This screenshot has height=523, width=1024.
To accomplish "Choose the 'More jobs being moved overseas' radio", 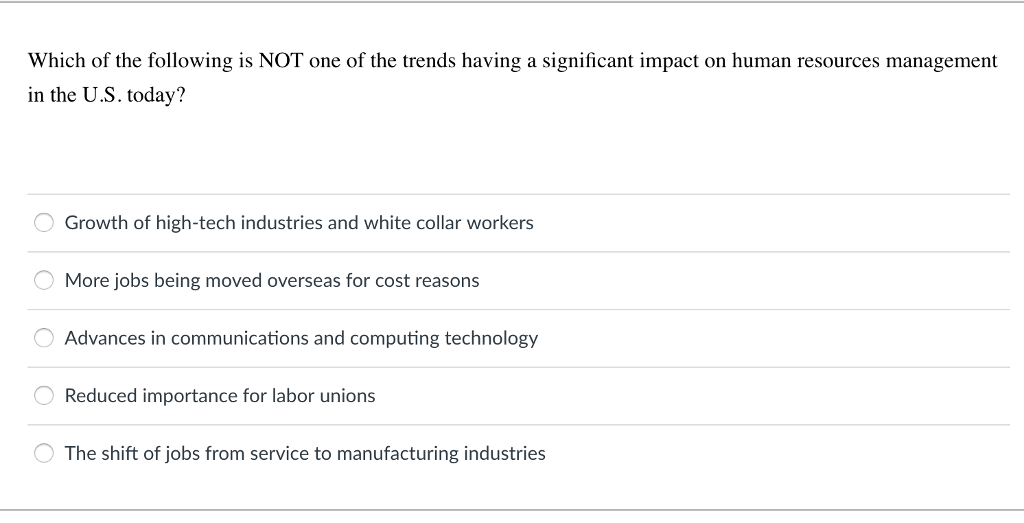I will pyautogui.click(x=44, y=280).
